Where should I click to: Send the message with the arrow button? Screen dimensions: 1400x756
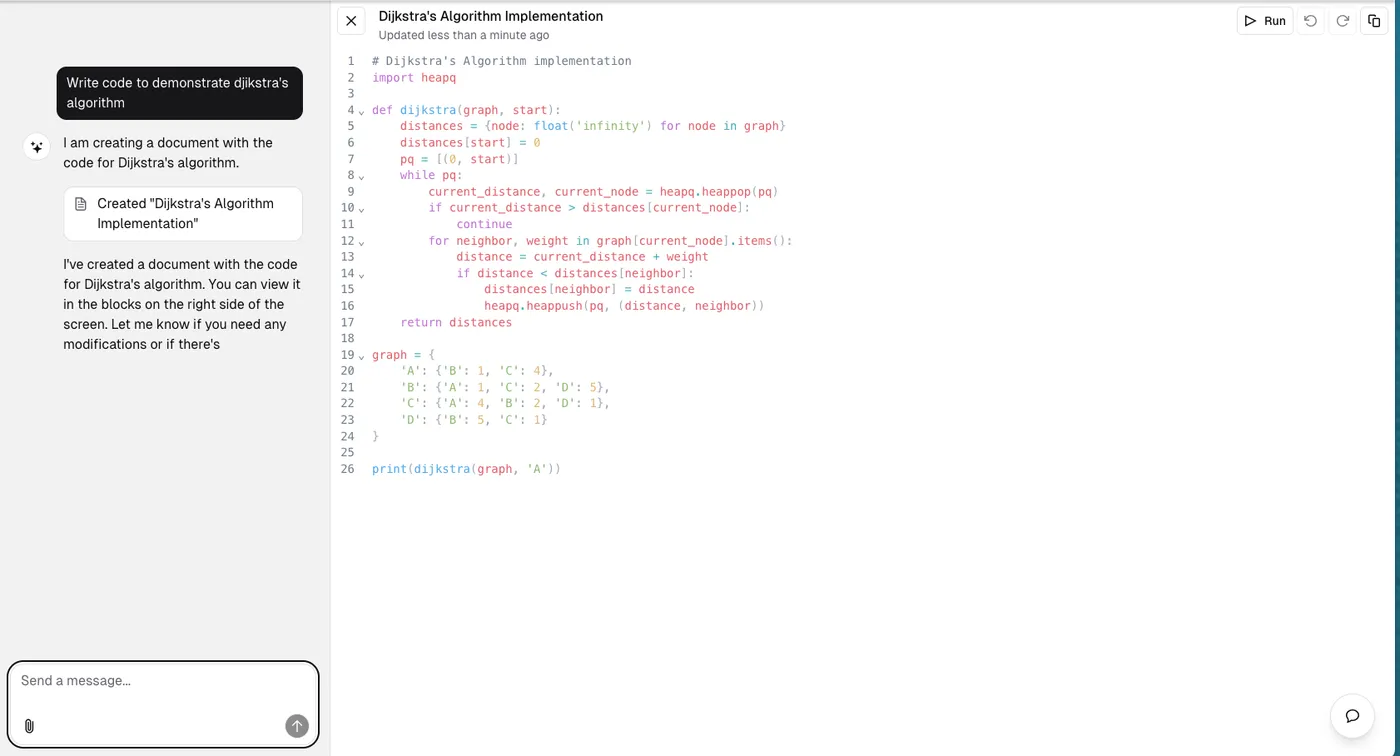click(297, 726)
